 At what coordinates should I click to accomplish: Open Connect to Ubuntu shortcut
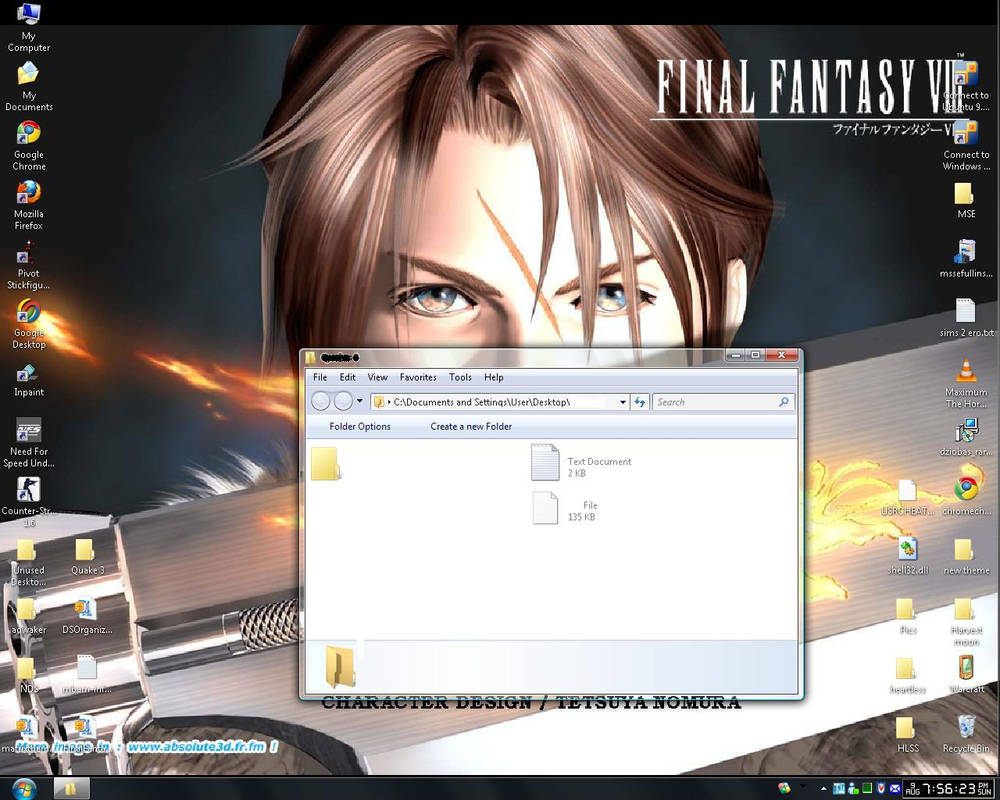pos(966,86)
